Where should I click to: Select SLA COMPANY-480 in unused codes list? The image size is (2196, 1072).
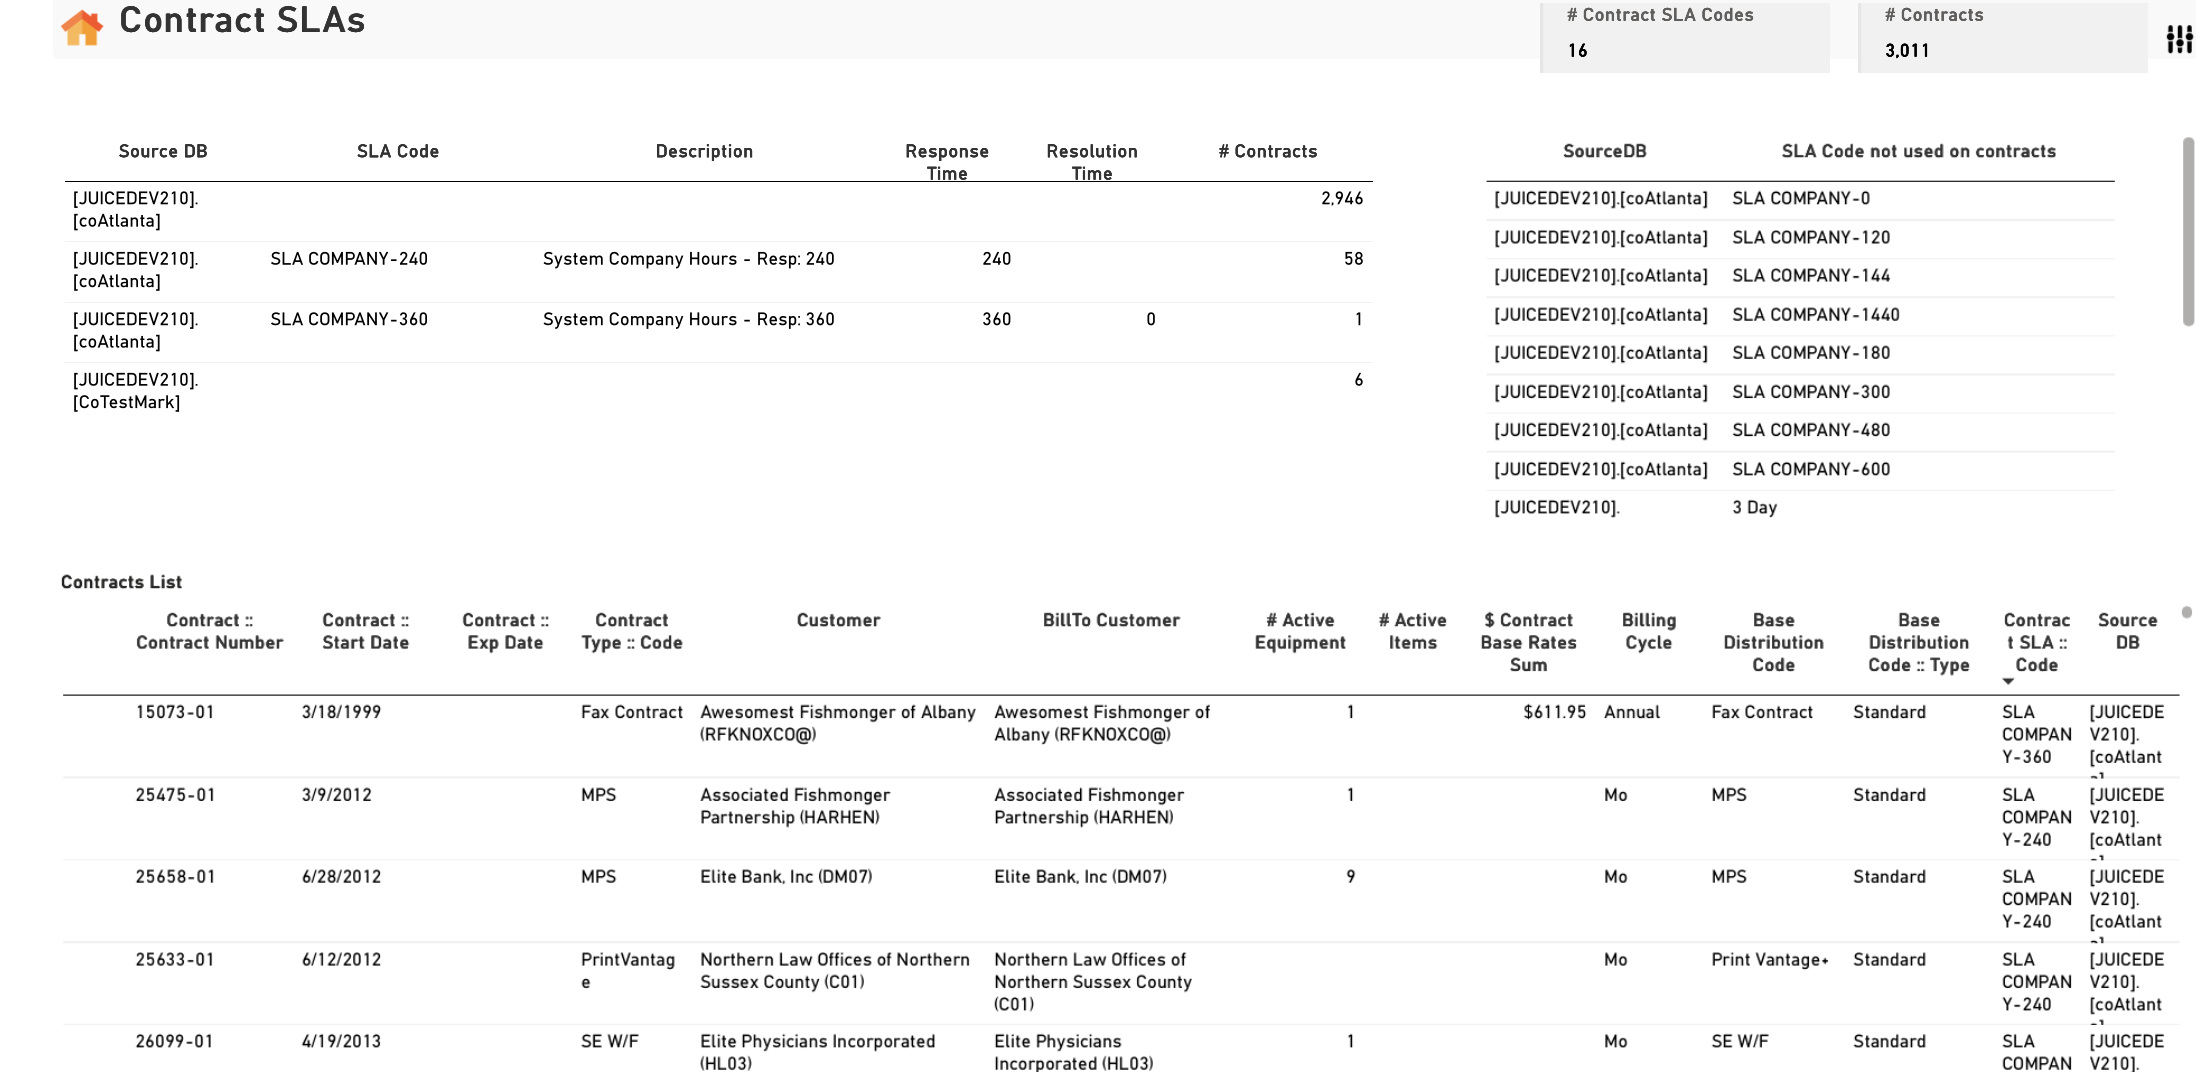[1811, 430]
